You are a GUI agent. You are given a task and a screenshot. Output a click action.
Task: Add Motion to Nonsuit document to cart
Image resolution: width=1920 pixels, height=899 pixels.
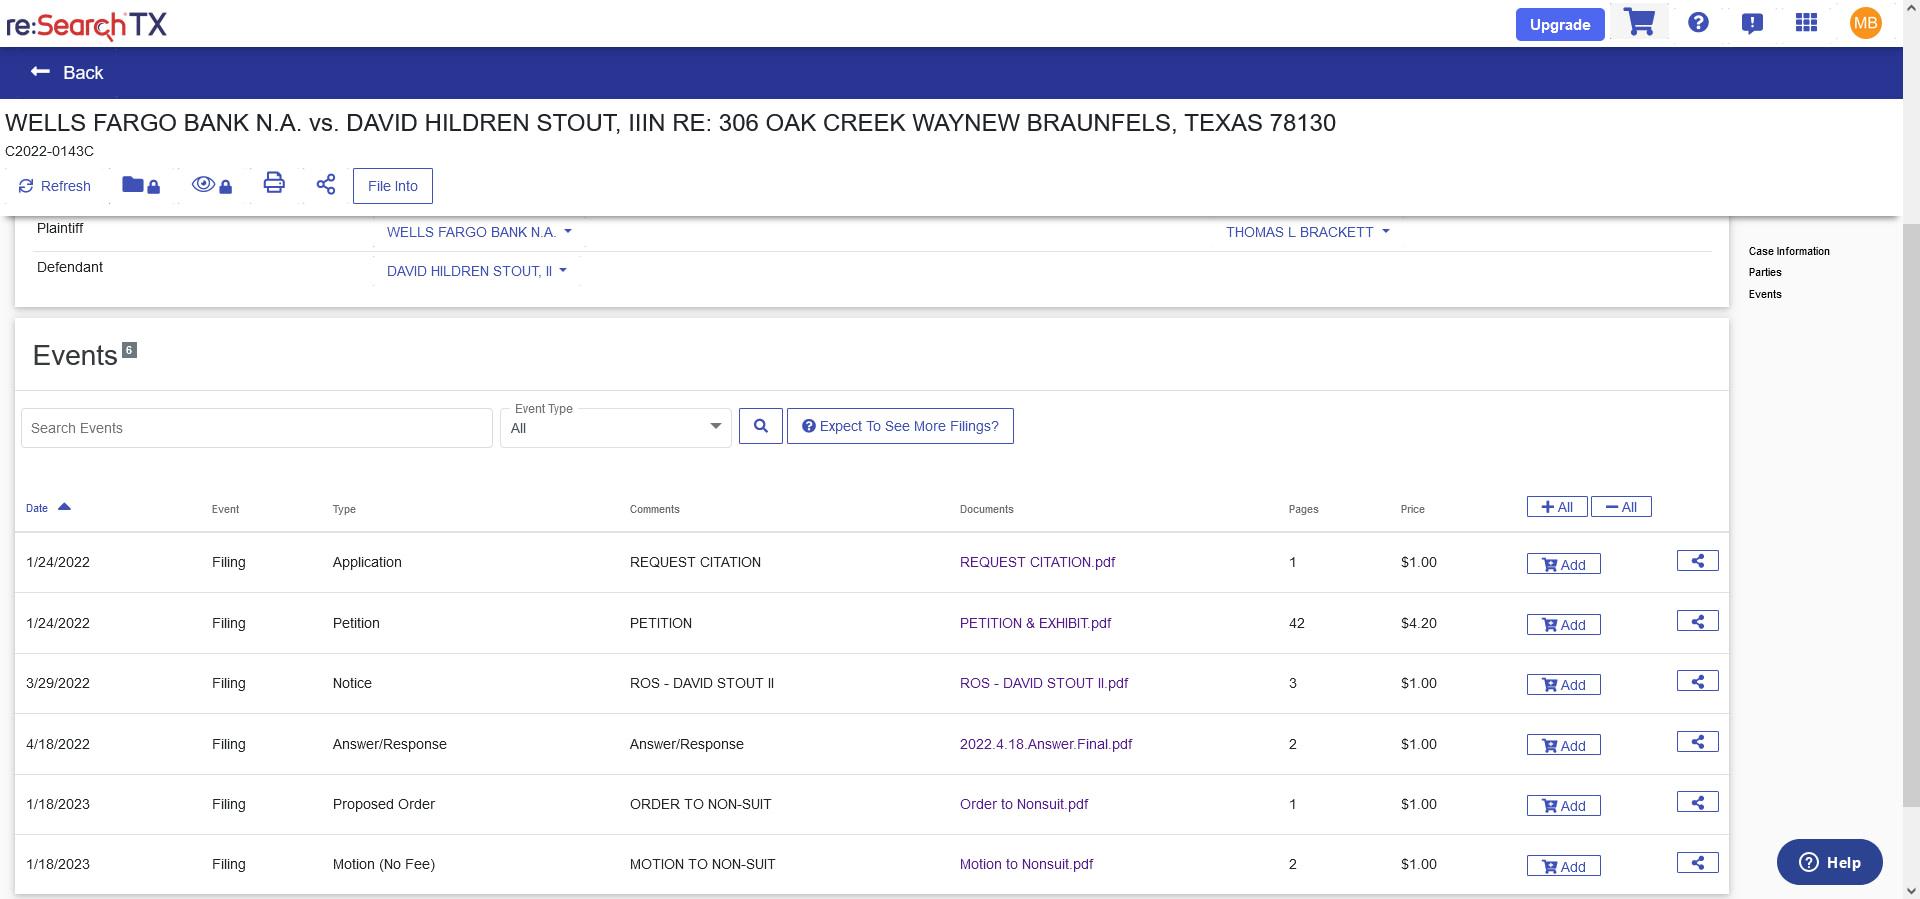coord(1564,866)
